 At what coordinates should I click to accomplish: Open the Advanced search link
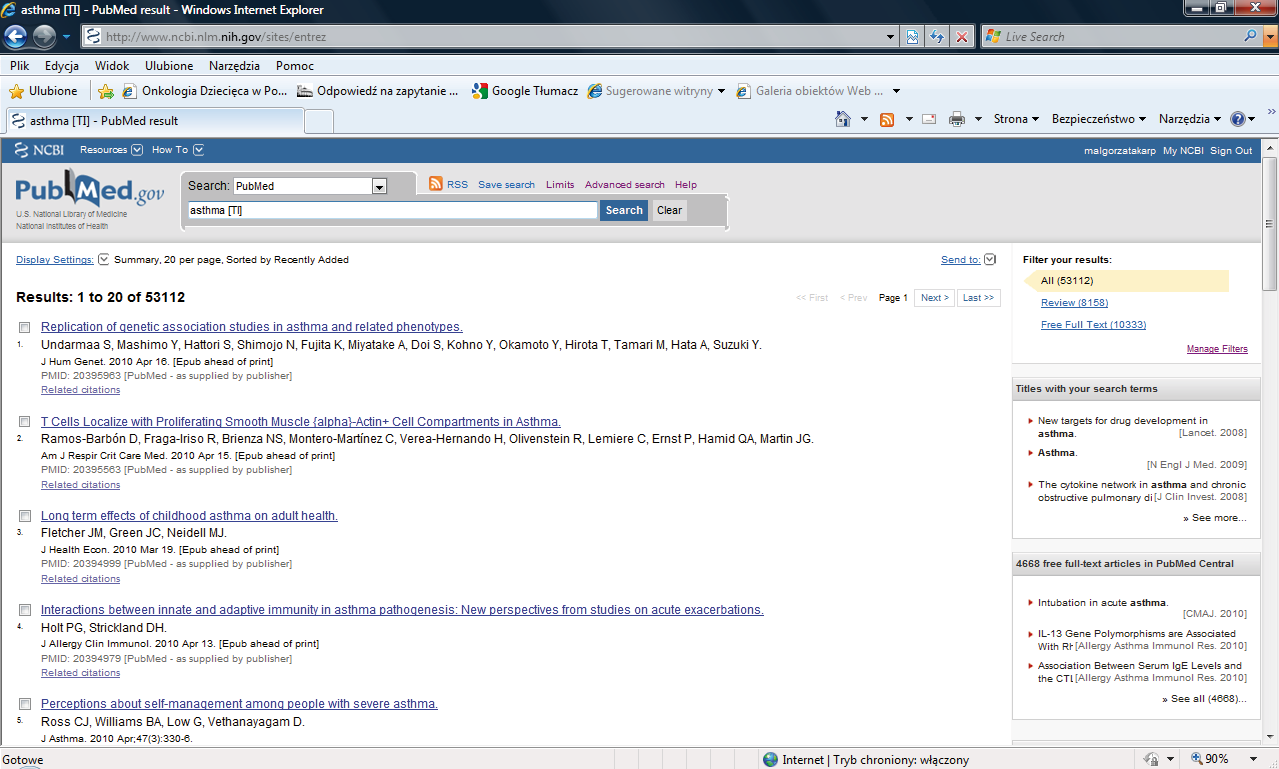625,185
